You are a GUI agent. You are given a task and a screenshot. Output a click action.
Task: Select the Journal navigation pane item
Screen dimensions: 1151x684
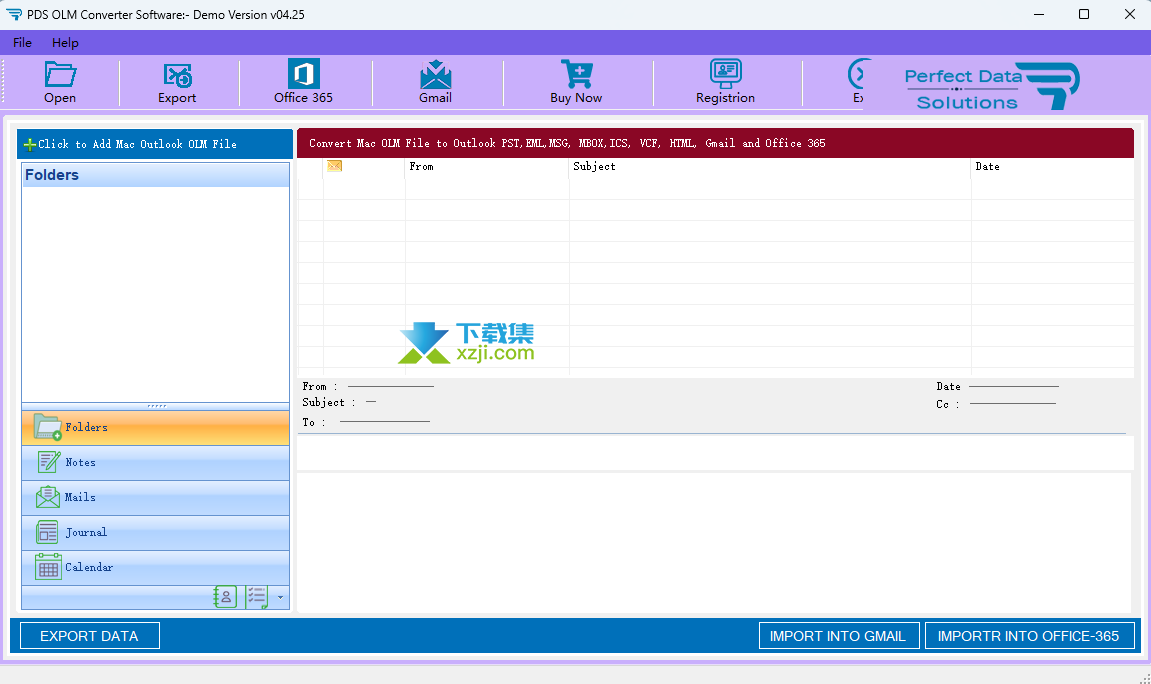(x=156, y=532)
